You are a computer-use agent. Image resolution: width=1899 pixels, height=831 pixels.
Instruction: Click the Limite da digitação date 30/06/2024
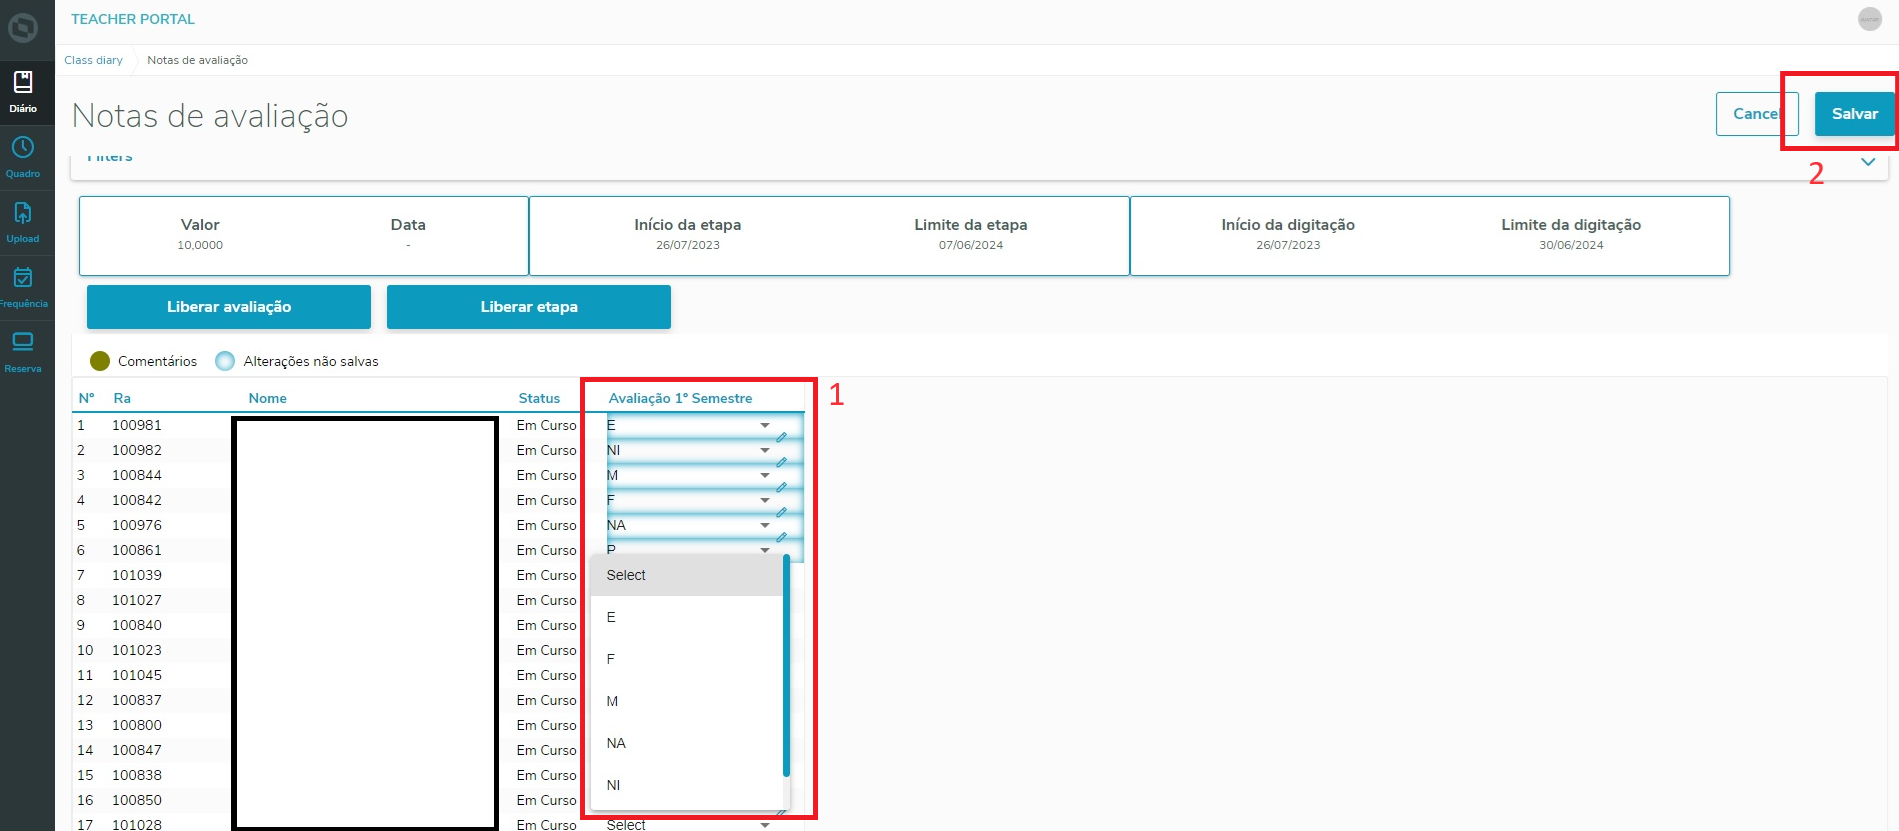1571,245
